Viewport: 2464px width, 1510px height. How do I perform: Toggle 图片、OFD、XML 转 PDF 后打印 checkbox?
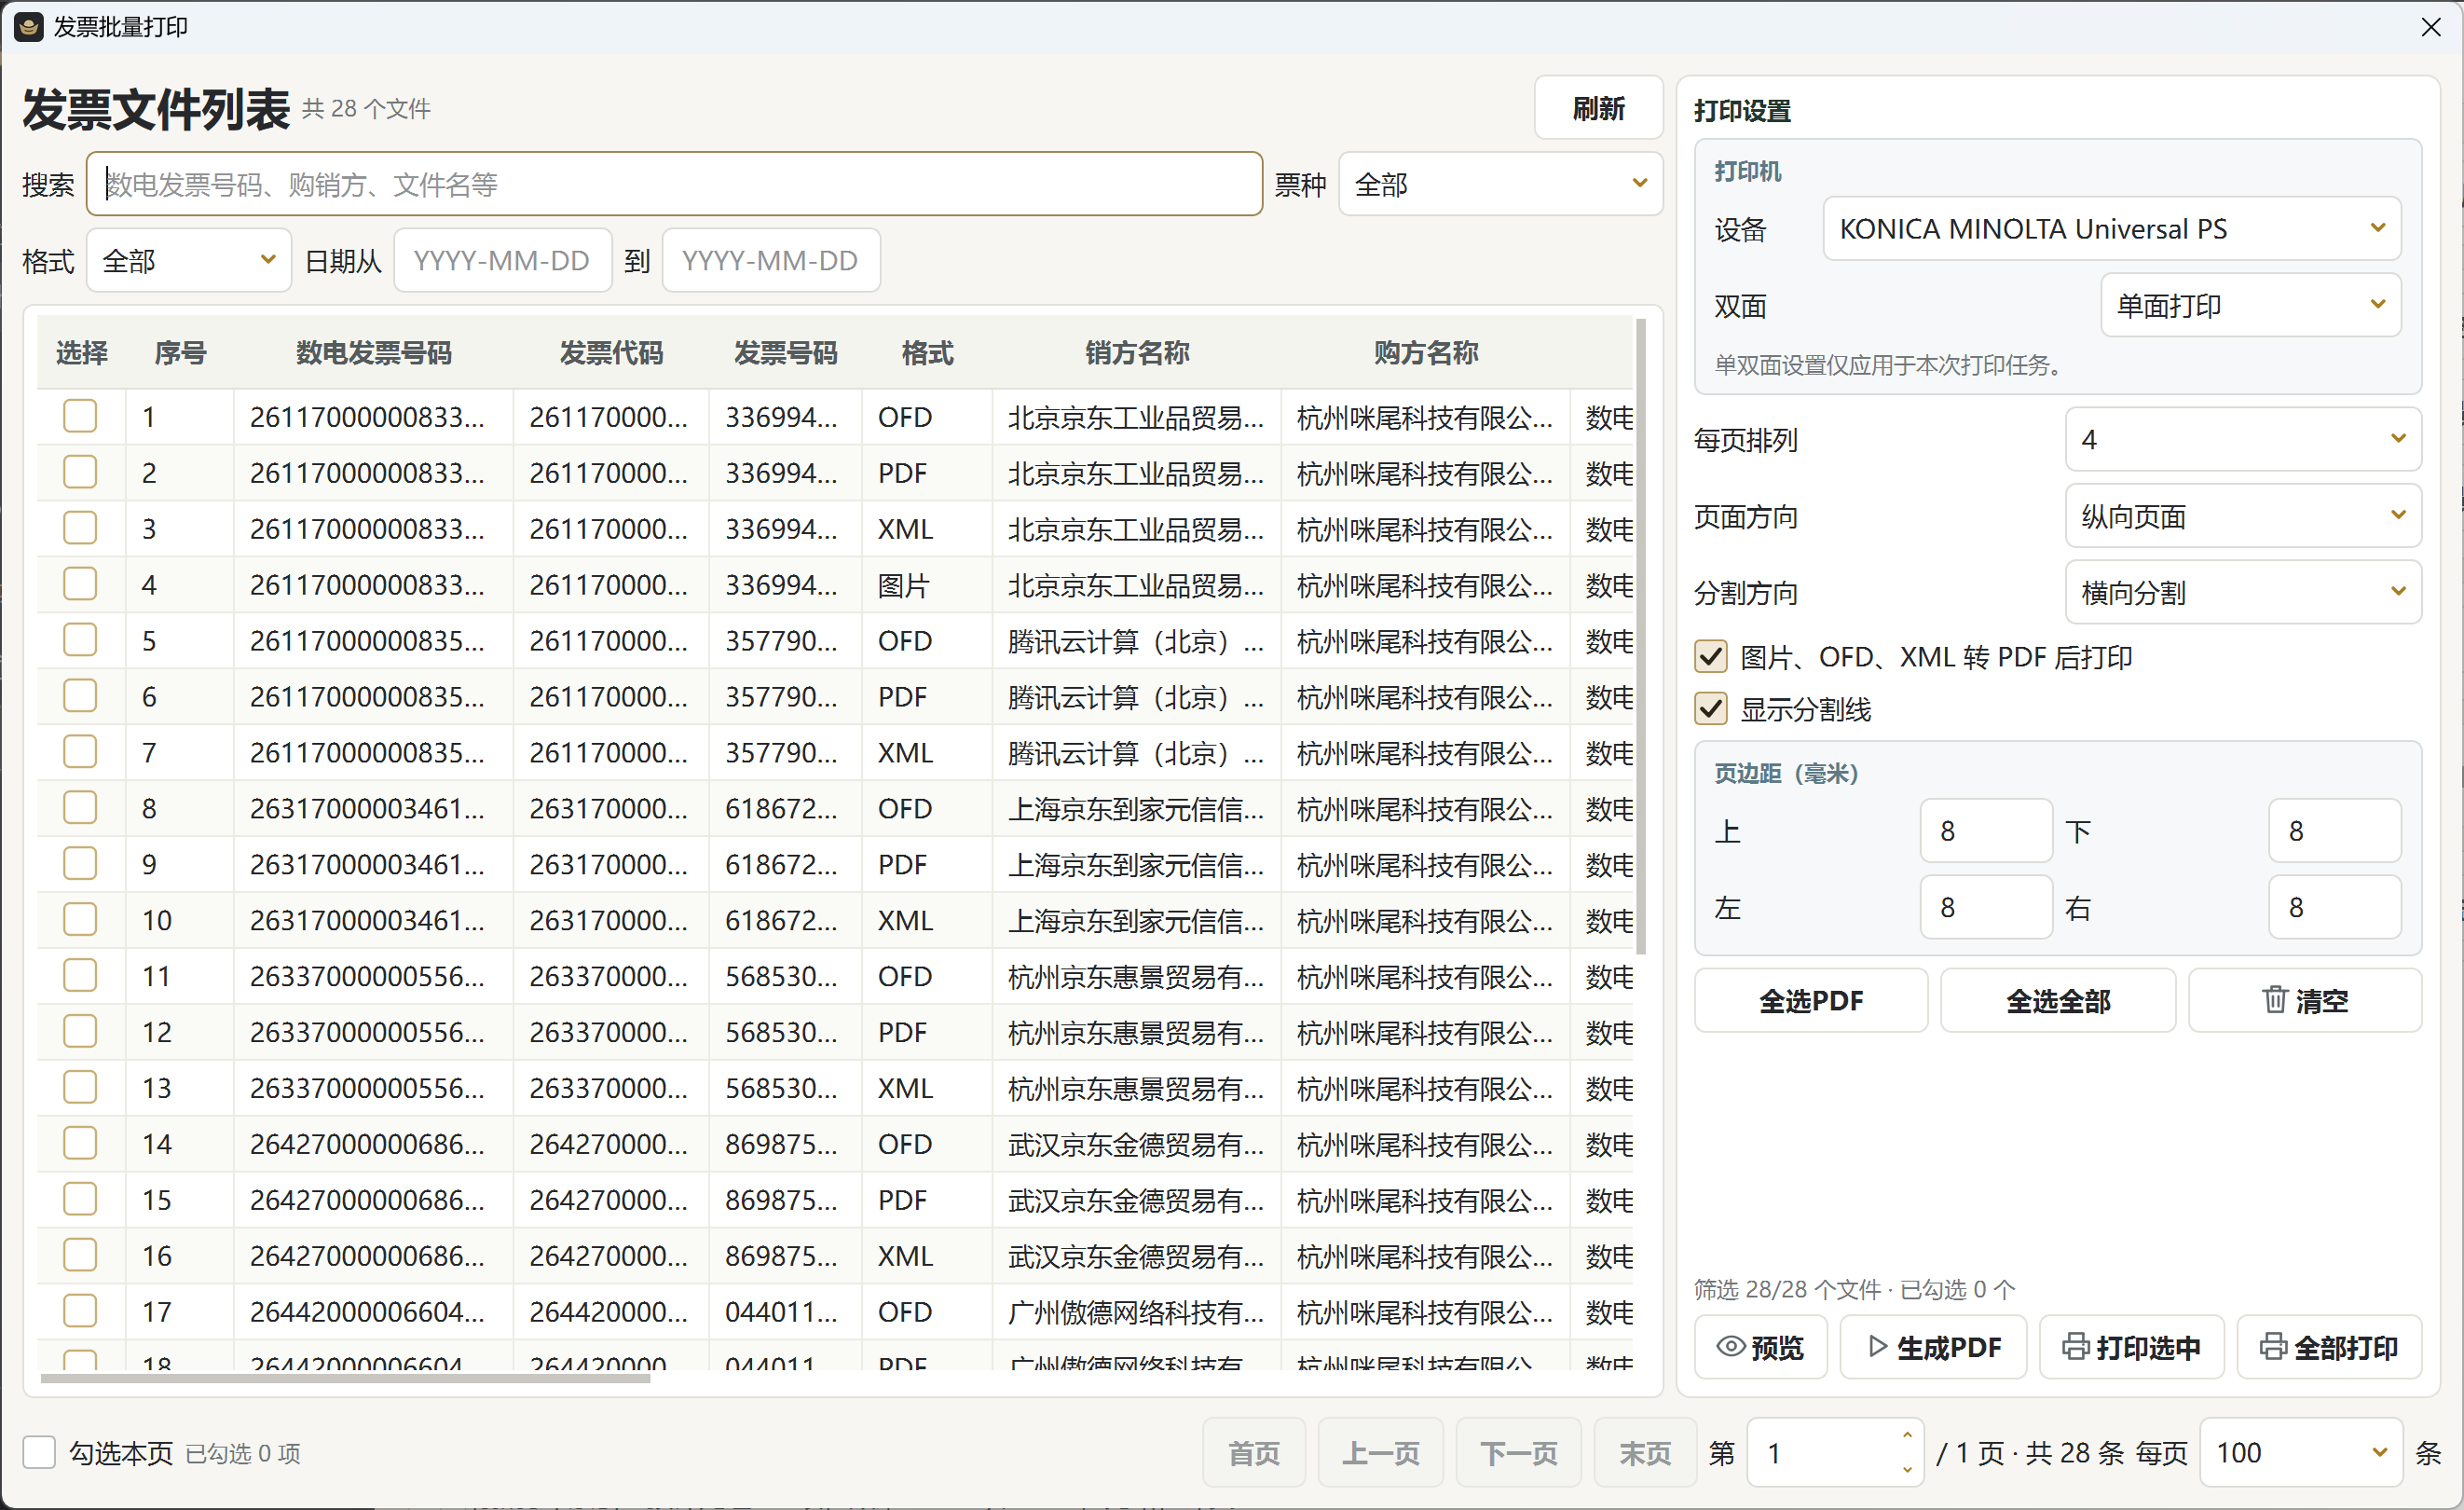(x=1710, y=656)
